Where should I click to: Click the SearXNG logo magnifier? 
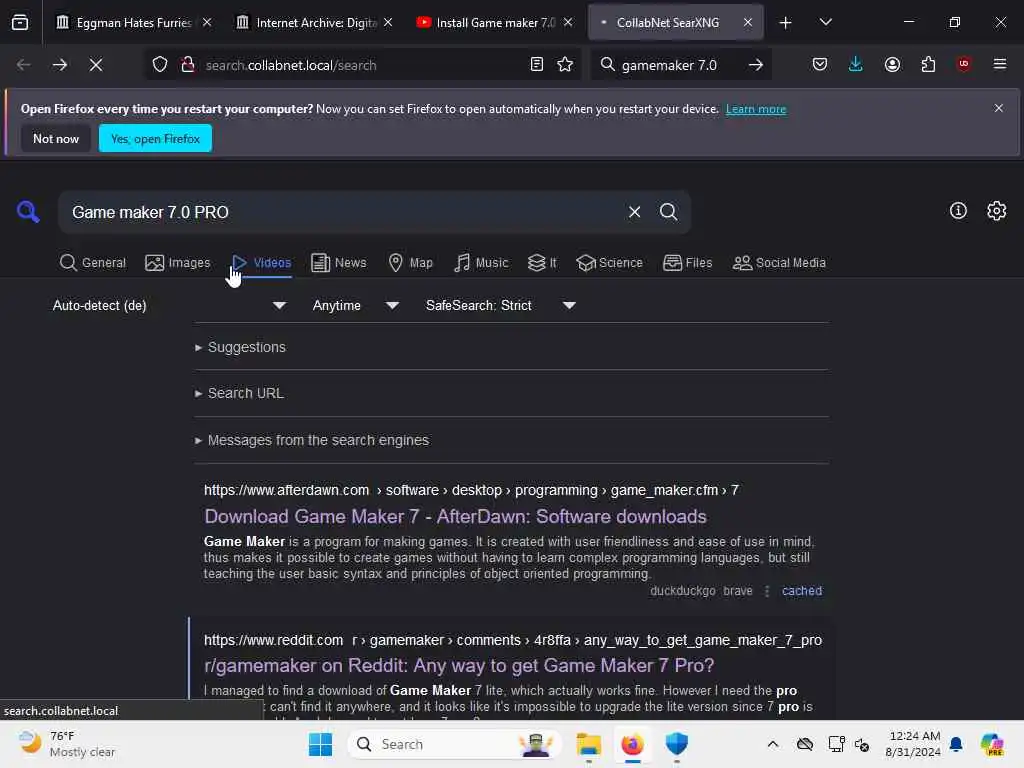pos(28,212)
